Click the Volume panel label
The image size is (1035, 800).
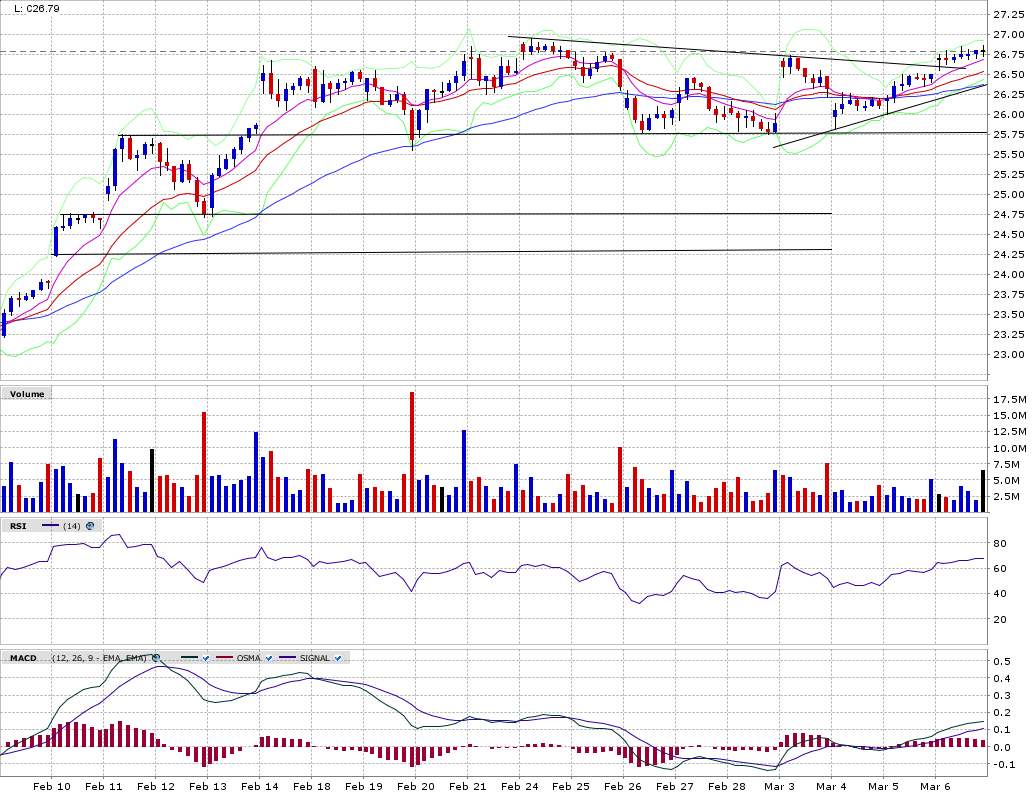tap(27, 394)
